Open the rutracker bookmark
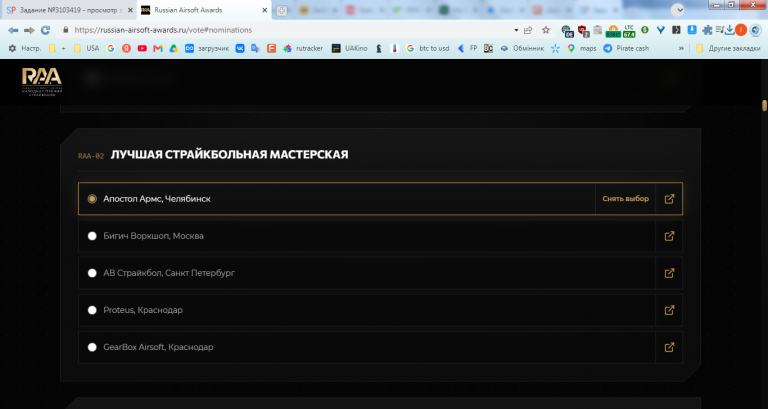 pyautogui.click(x=303, y=48)
